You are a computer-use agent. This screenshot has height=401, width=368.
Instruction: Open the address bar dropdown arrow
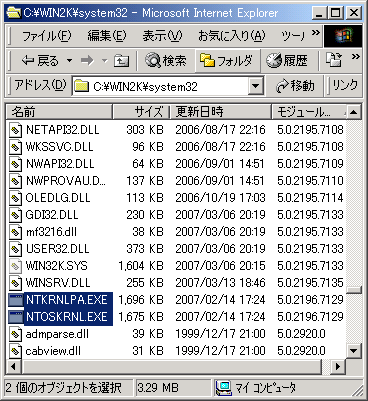click(256, 87)
